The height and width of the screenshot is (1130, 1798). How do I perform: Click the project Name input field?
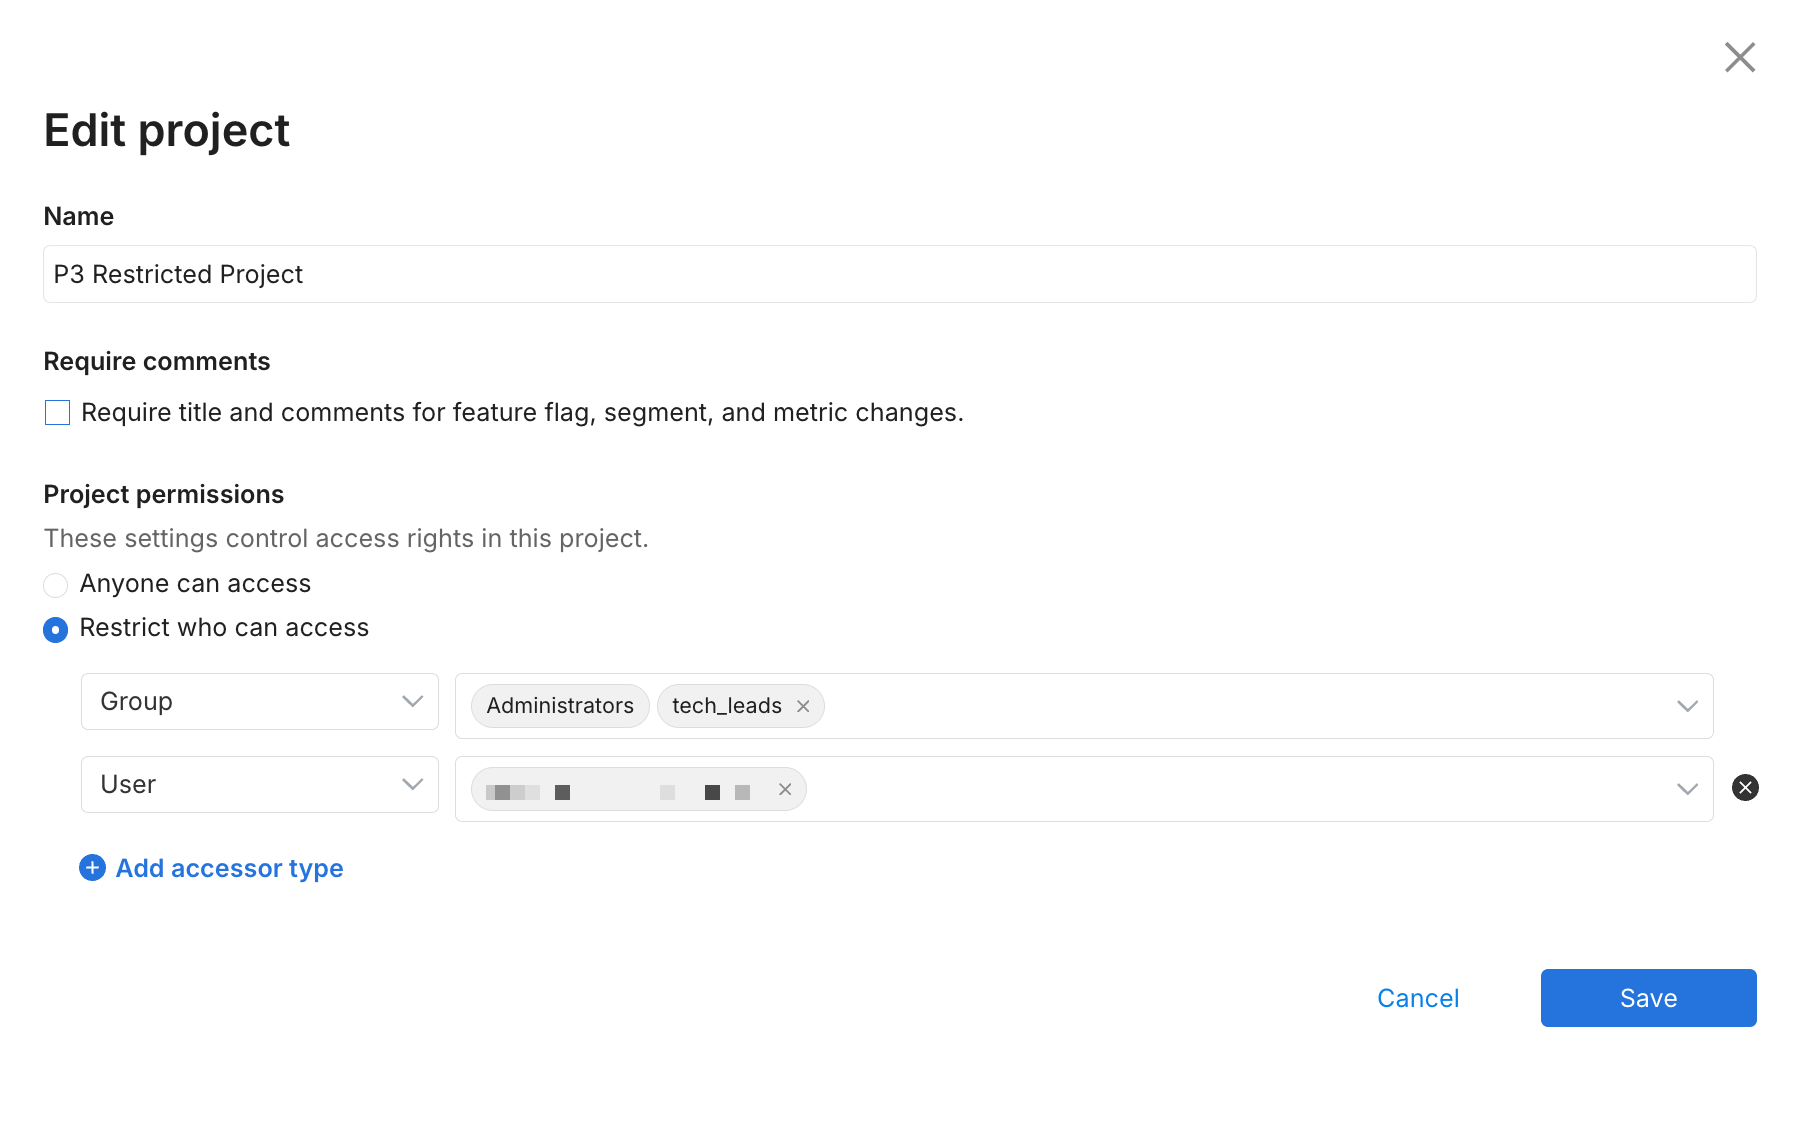click(x=899, y=274)
